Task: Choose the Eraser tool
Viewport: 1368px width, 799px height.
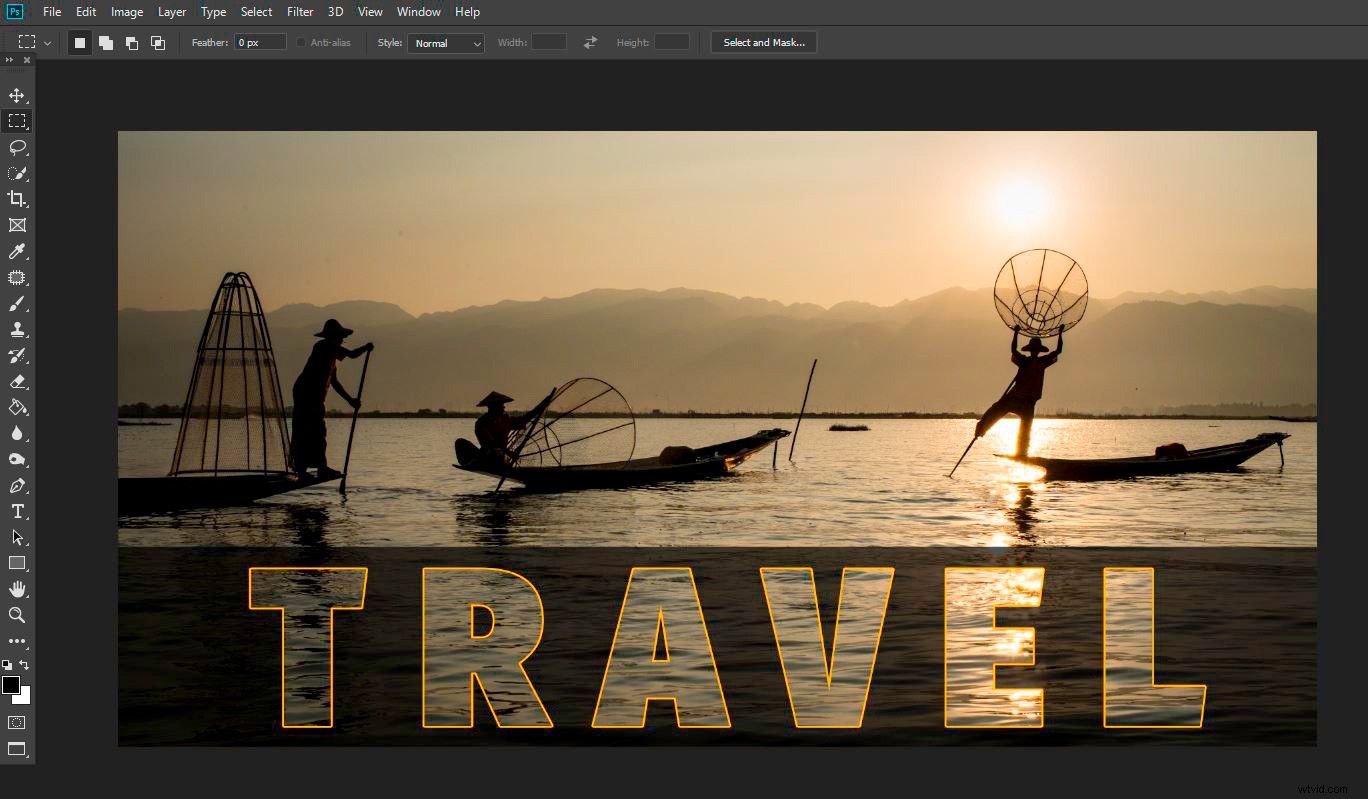Action: (x=17, y=380)
